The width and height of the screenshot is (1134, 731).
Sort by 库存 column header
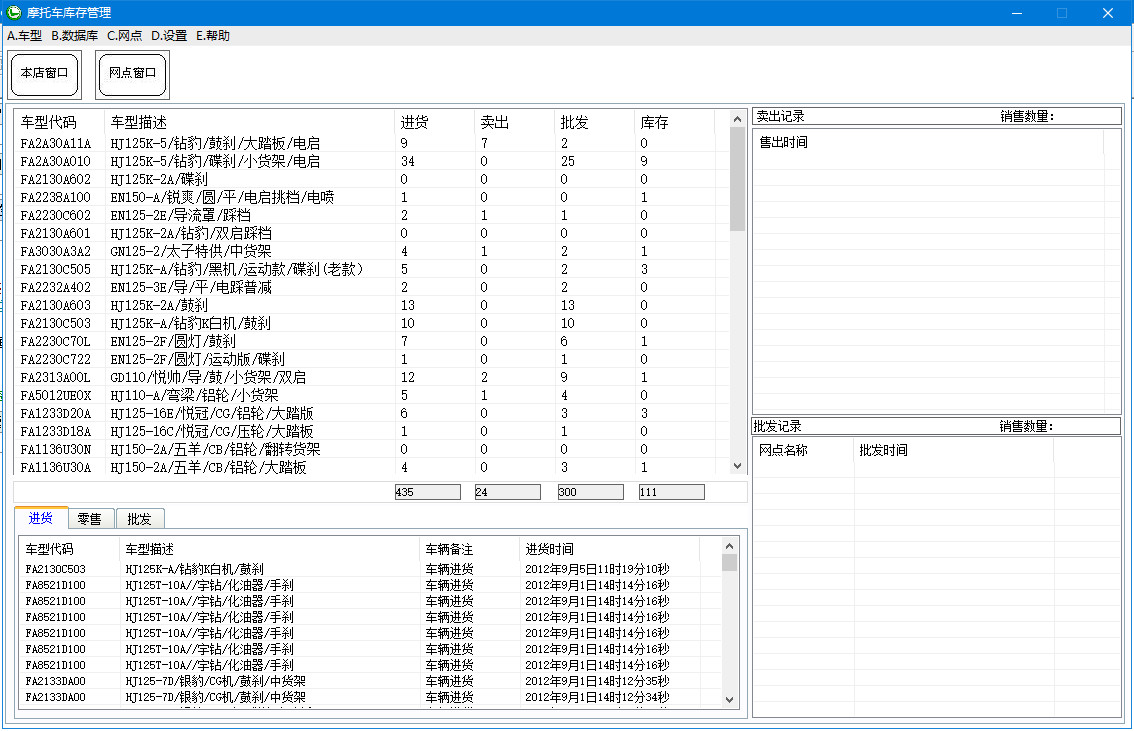(654, 123)
